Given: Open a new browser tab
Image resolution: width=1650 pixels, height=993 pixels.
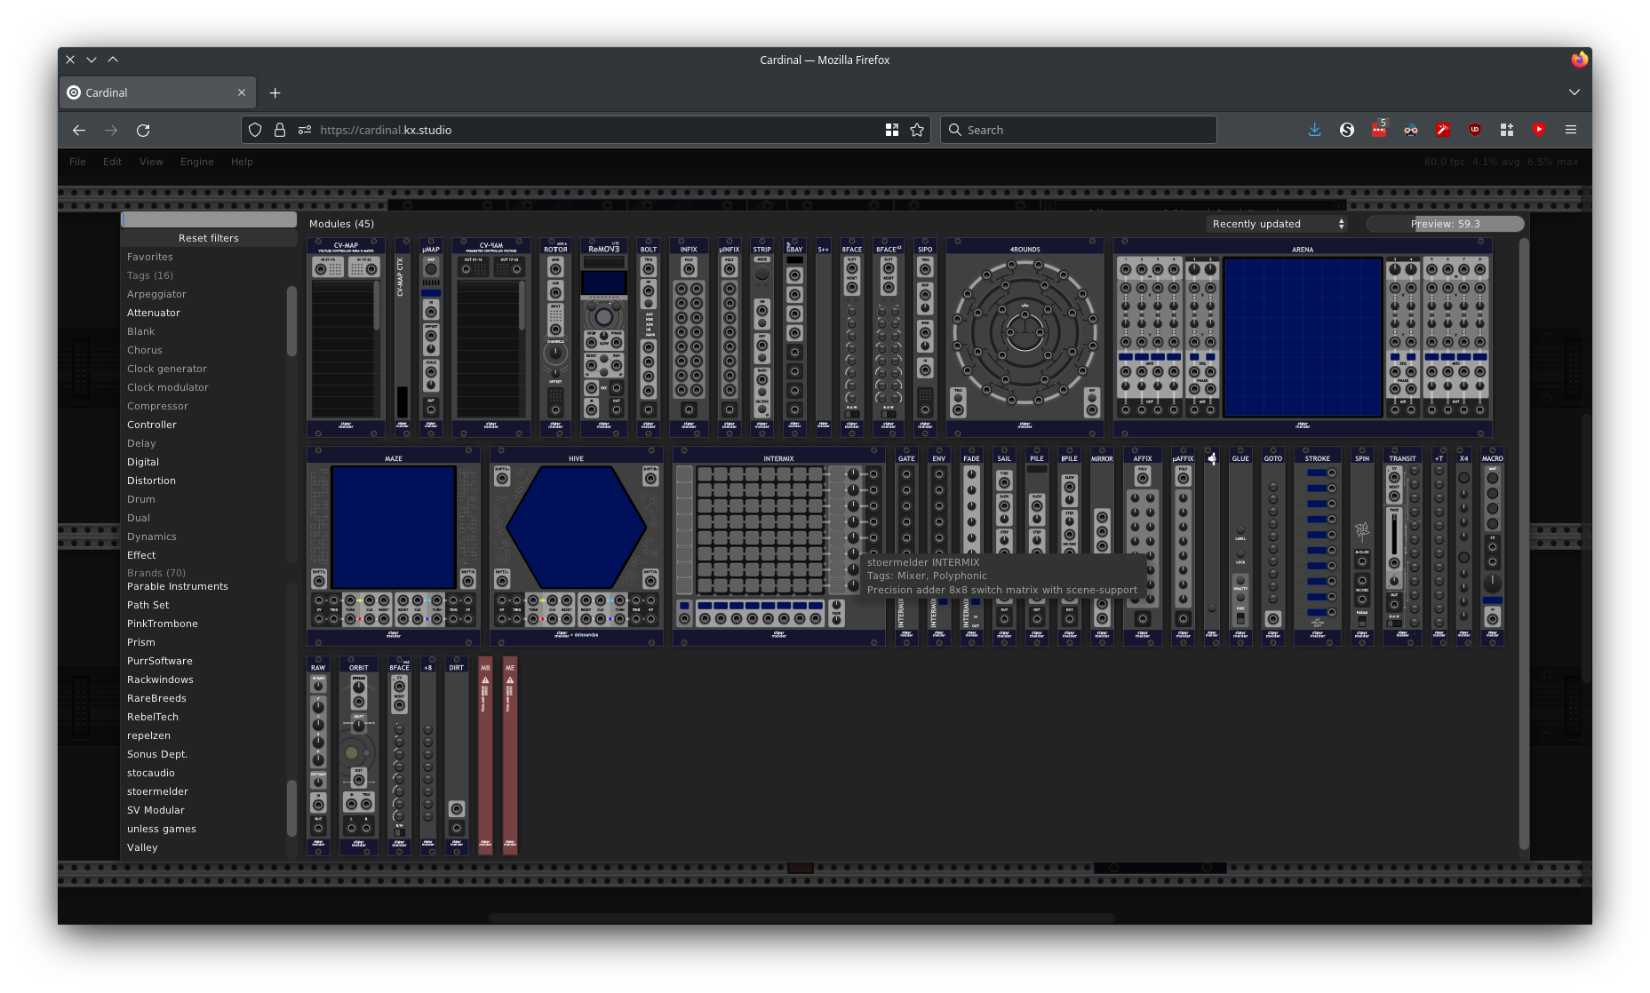Looking at the screenshot, I should point(275,93).
